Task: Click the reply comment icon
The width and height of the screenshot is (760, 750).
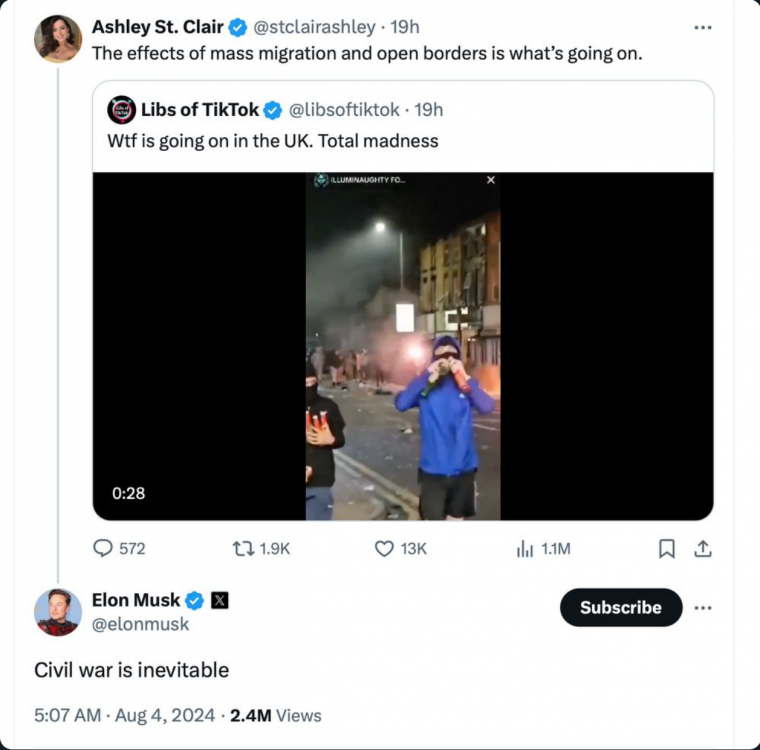Action: tap(103, 548)
